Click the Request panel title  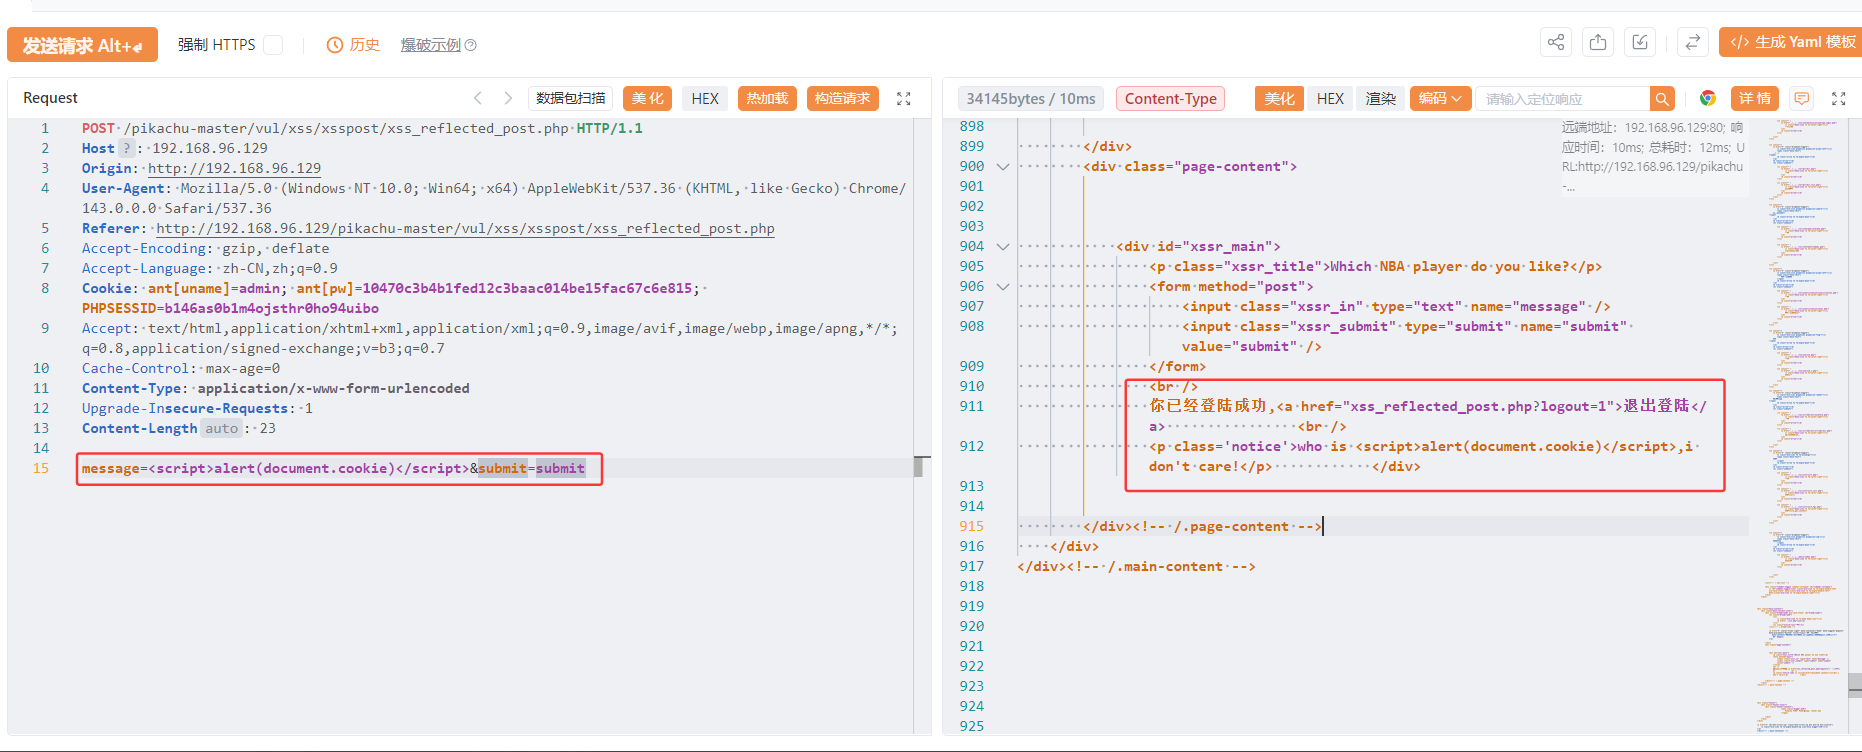[50, 98]
